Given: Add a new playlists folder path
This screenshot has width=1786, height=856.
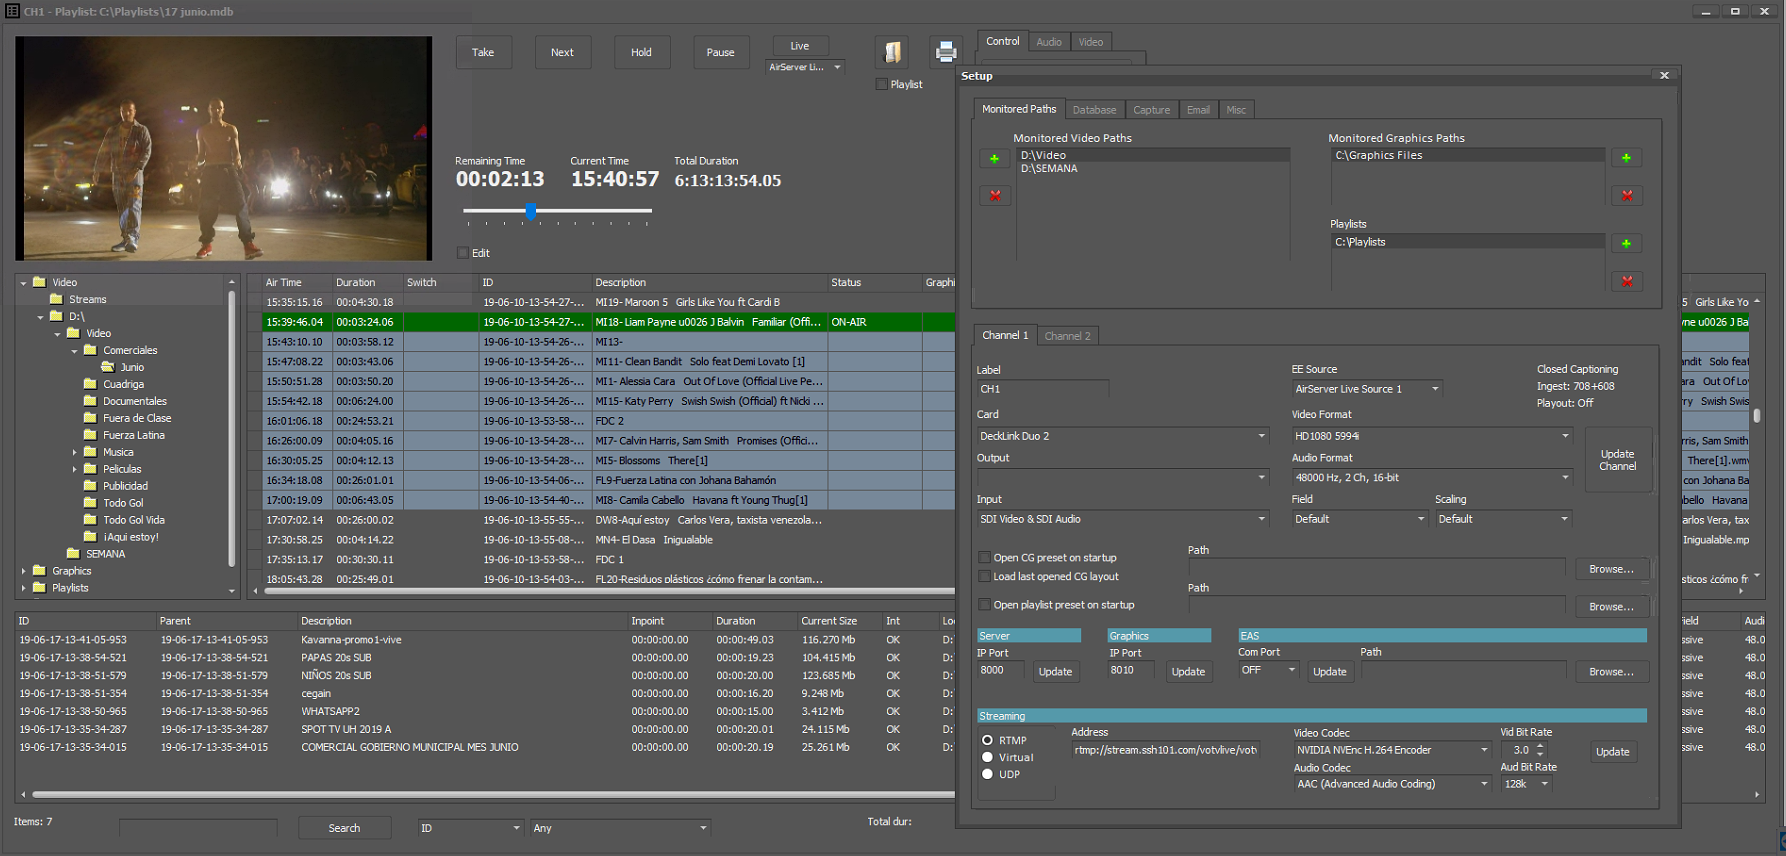Looking at the screenshot, I should pyautogui.click(x=1626, y=244).
